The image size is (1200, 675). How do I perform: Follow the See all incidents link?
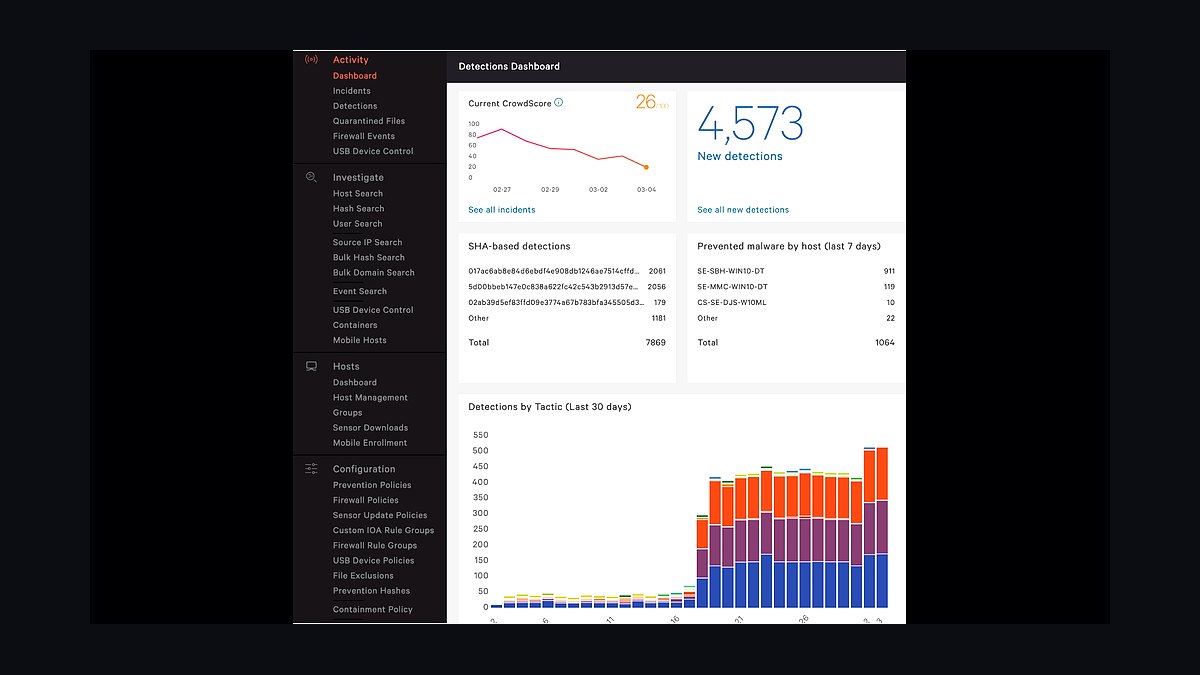pyautogui.click(x=502, y=210)
